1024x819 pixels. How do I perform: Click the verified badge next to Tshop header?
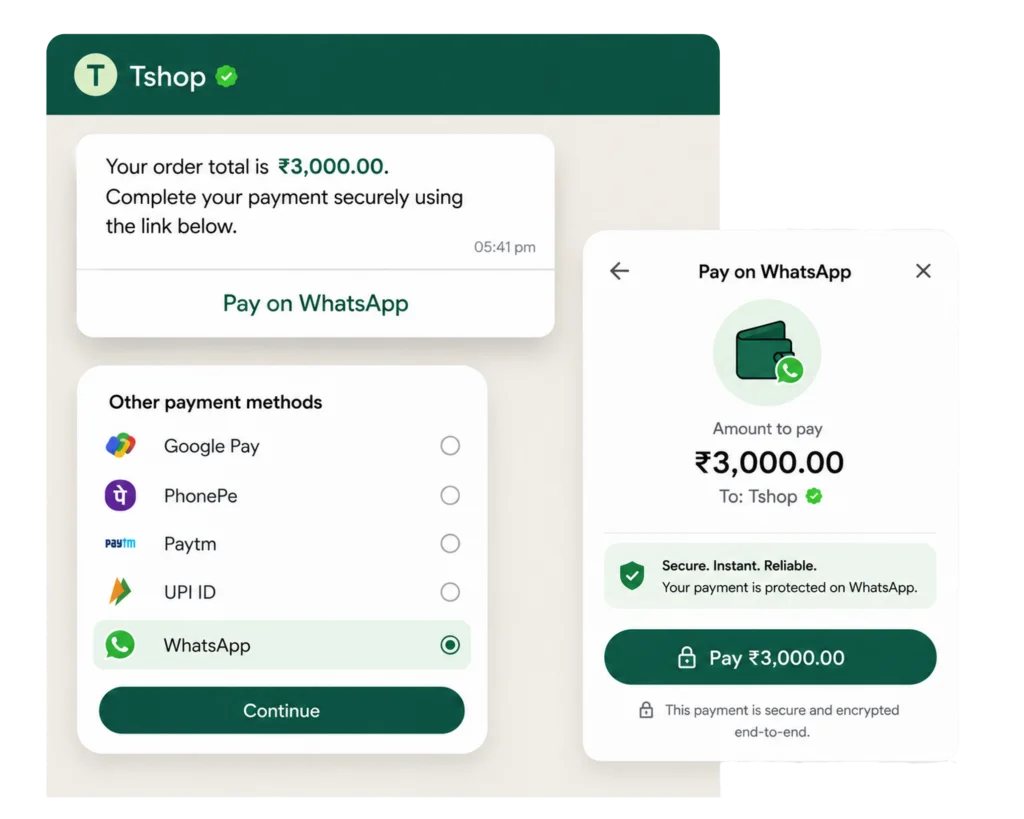coord(227,76)
